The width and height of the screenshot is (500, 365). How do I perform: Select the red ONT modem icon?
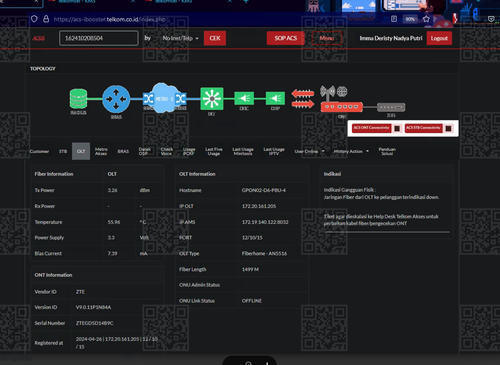pos(342,107)
